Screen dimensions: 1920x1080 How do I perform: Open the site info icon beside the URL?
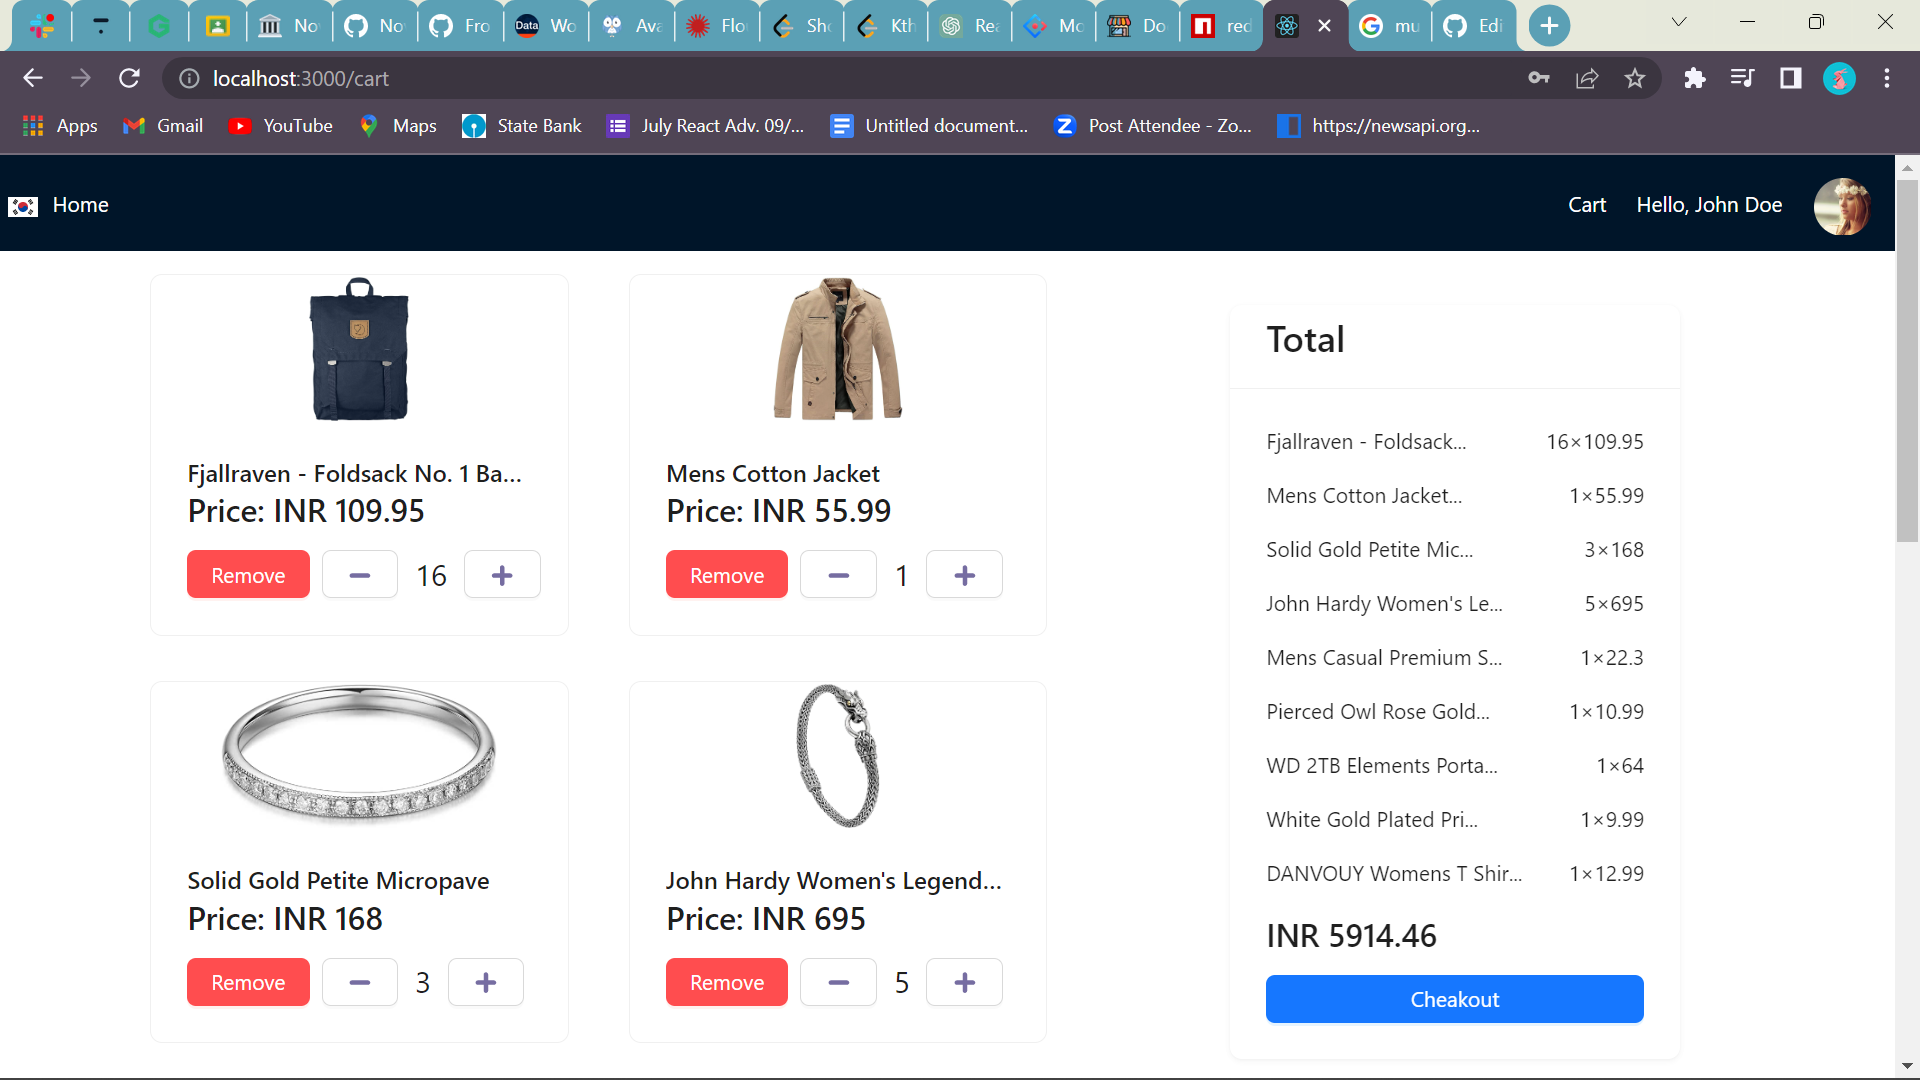coord(189,78)
